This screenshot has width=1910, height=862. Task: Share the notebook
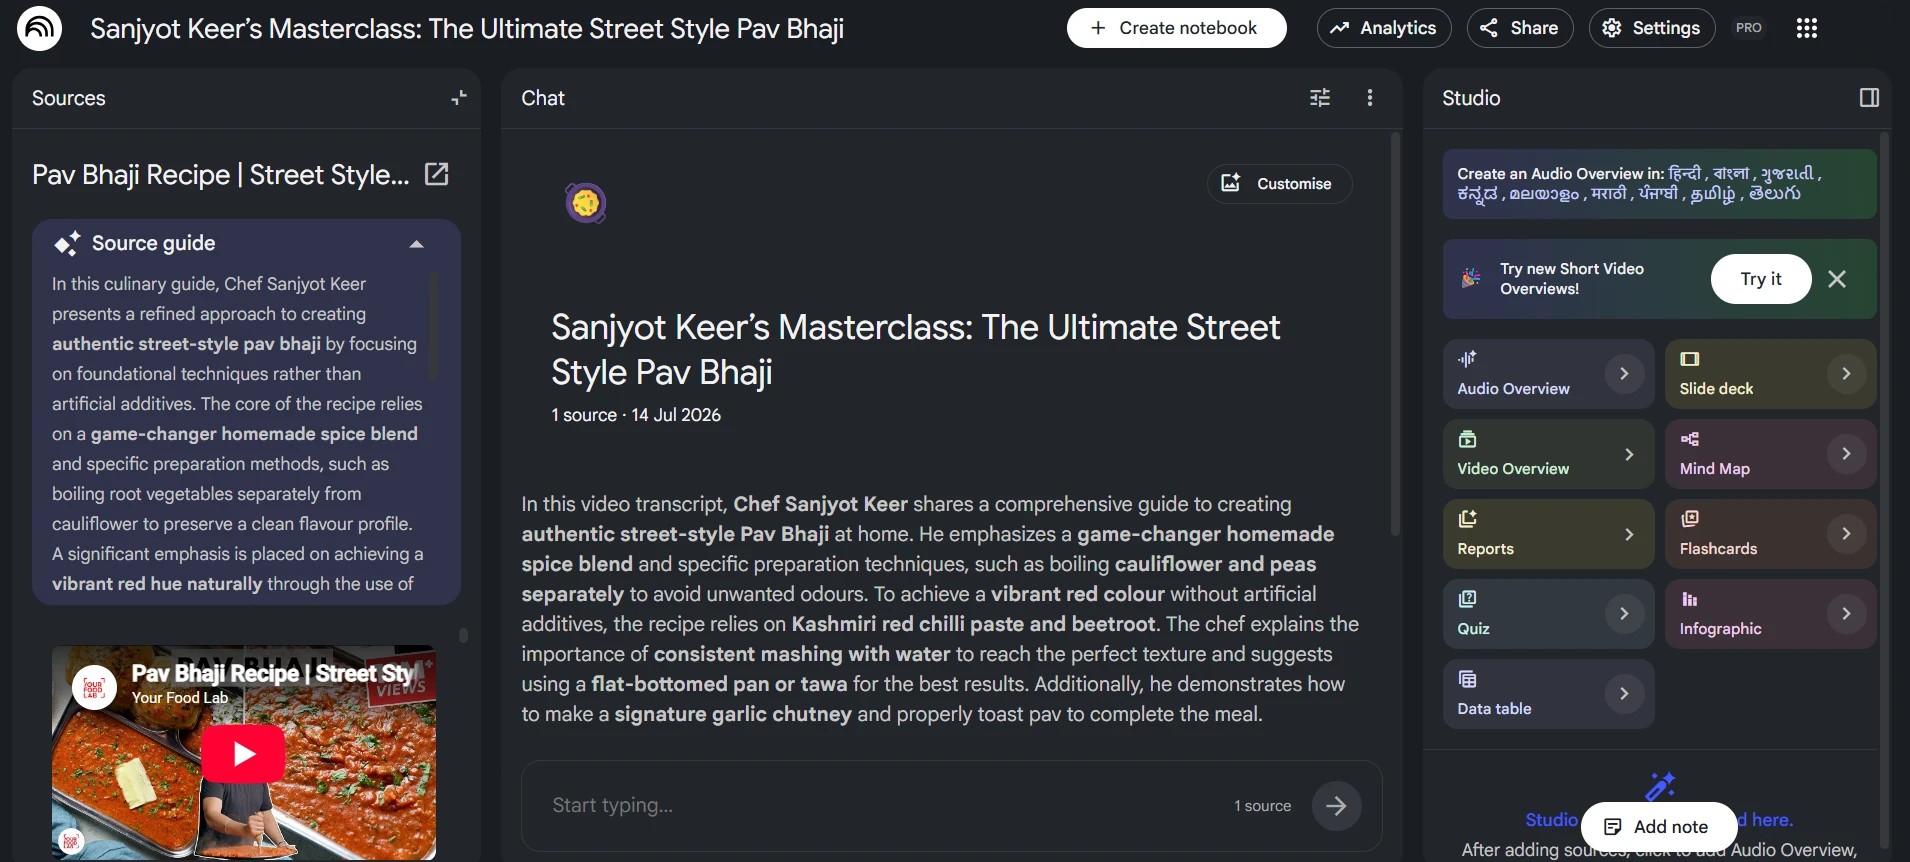pyautogui.click(x=1520, y=28)
